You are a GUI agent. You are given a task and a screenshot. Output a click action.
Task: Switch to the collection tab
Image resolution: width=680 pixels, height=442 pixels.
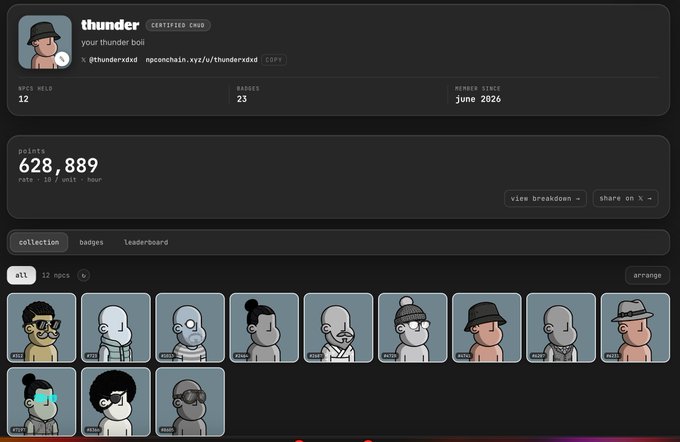(x=39, y=242)
